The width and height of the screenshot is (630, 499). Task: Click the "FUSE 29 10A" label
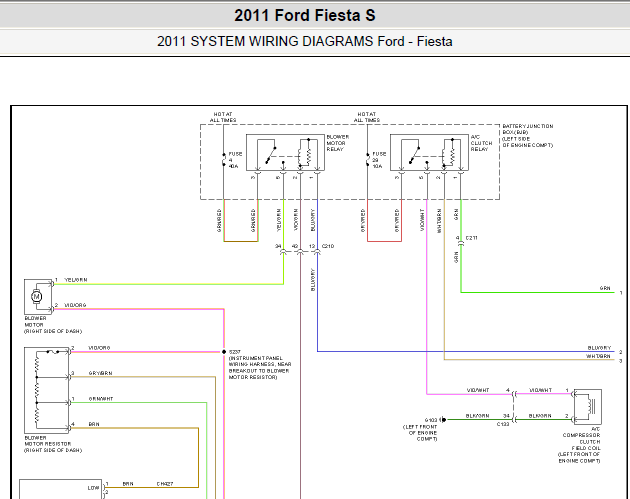[x=379, y=160]
